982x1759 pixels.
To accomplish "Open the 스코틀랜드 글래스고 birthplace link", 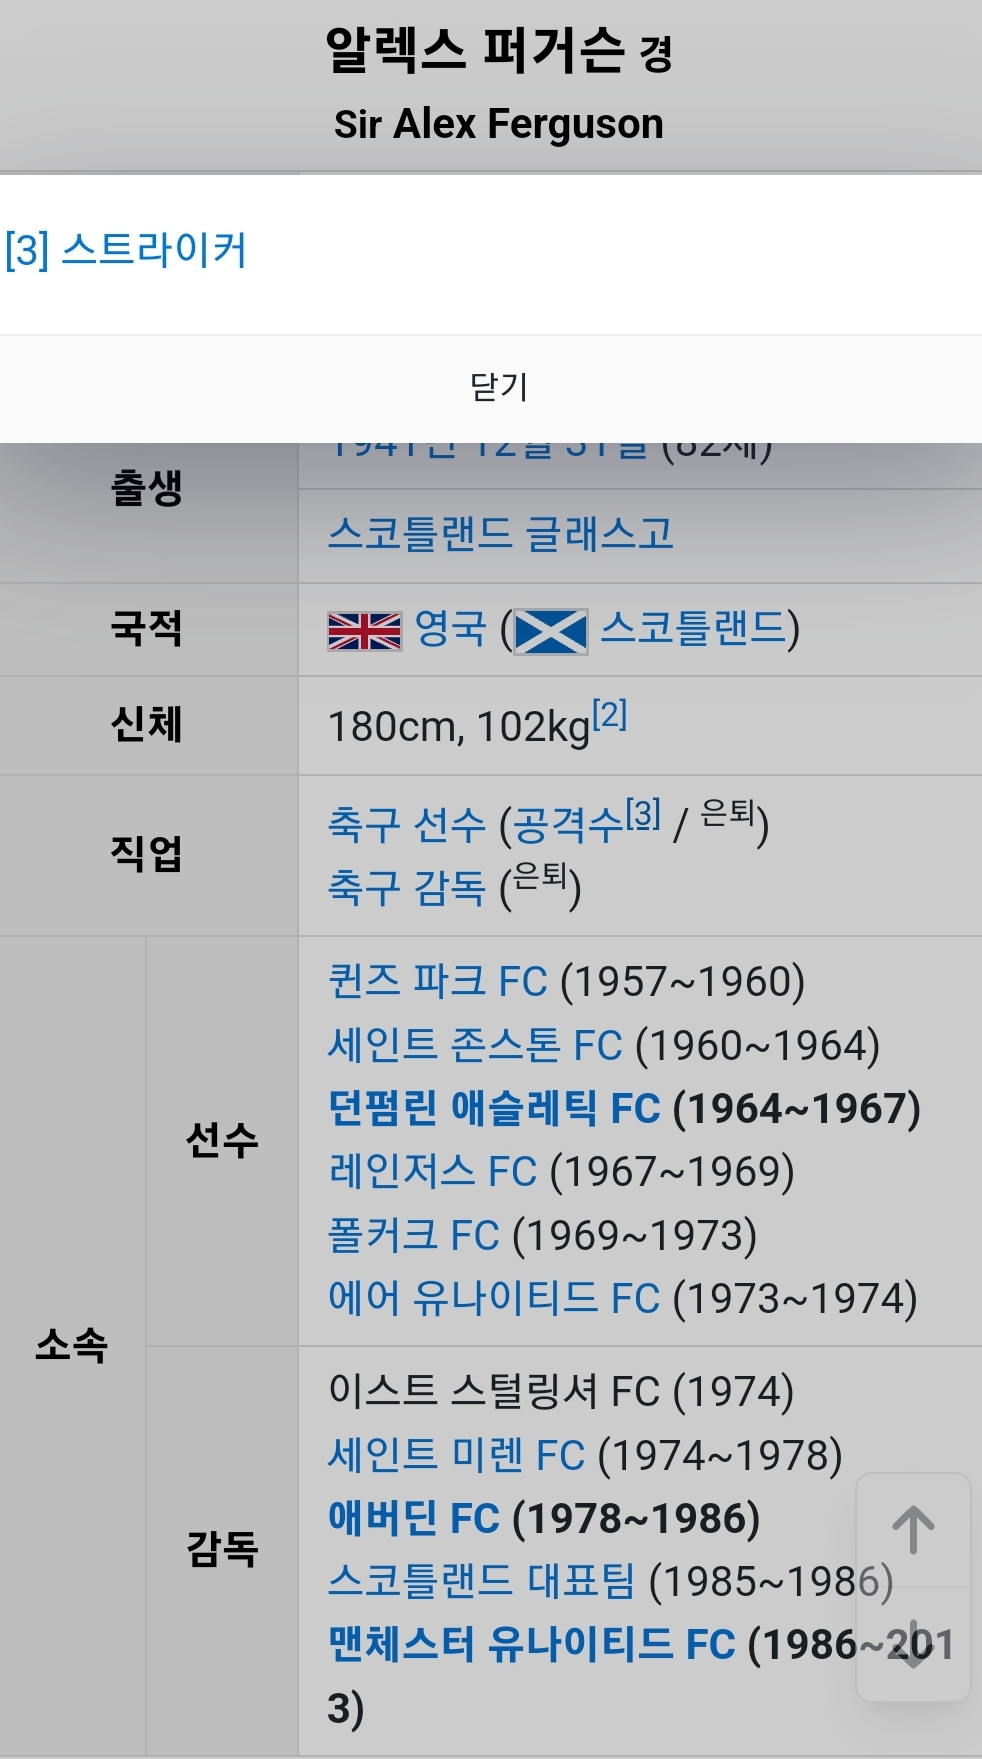I will point(500,533).
